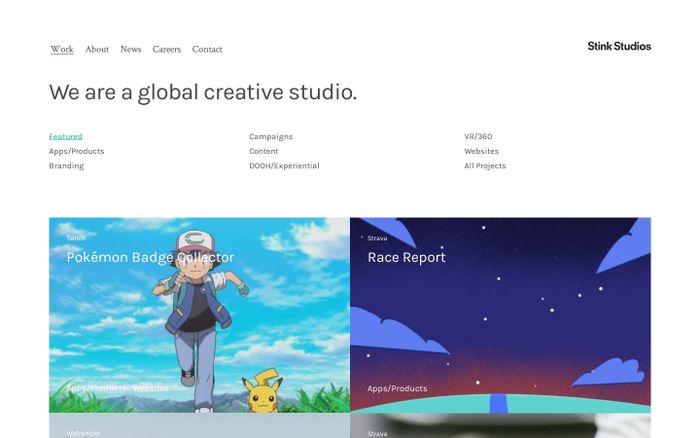The image size is (700, 438).
Task: Open Pokémon Badge Collector project title
Action: [x=150, y=257]
